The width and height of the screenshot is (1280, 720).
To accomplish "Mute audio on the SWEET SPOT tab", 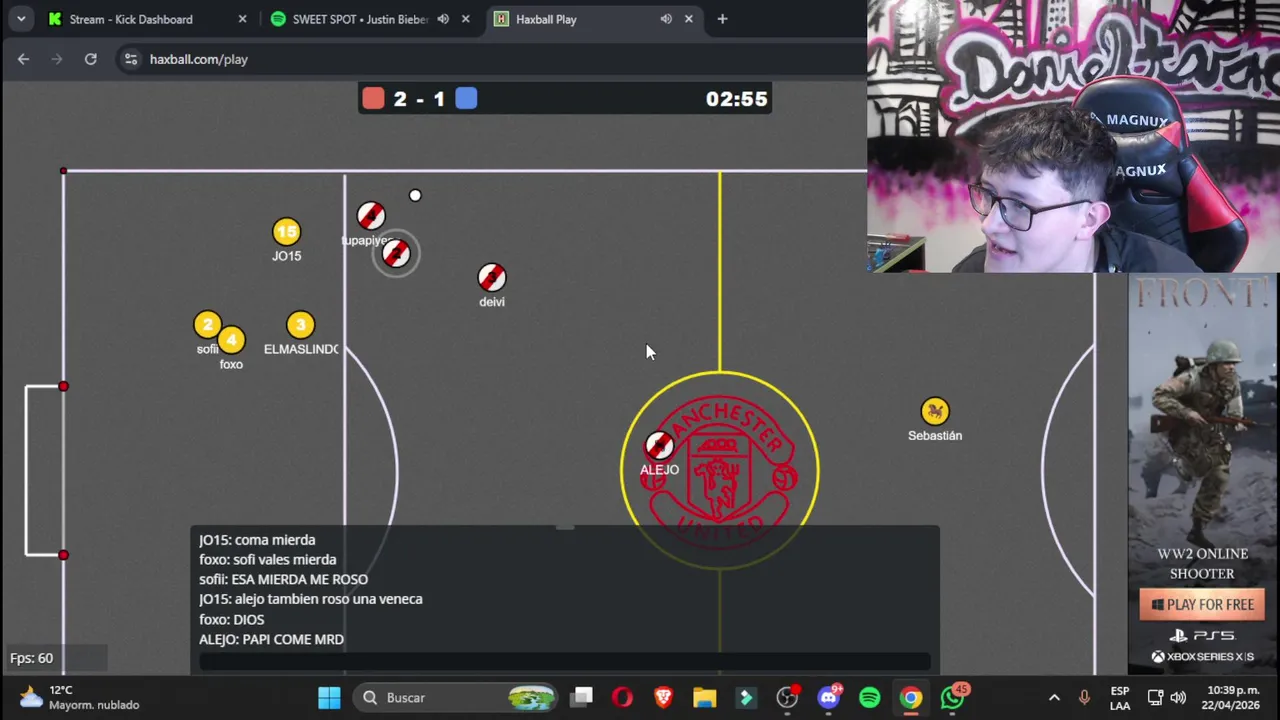I will [x=443, y=19].
